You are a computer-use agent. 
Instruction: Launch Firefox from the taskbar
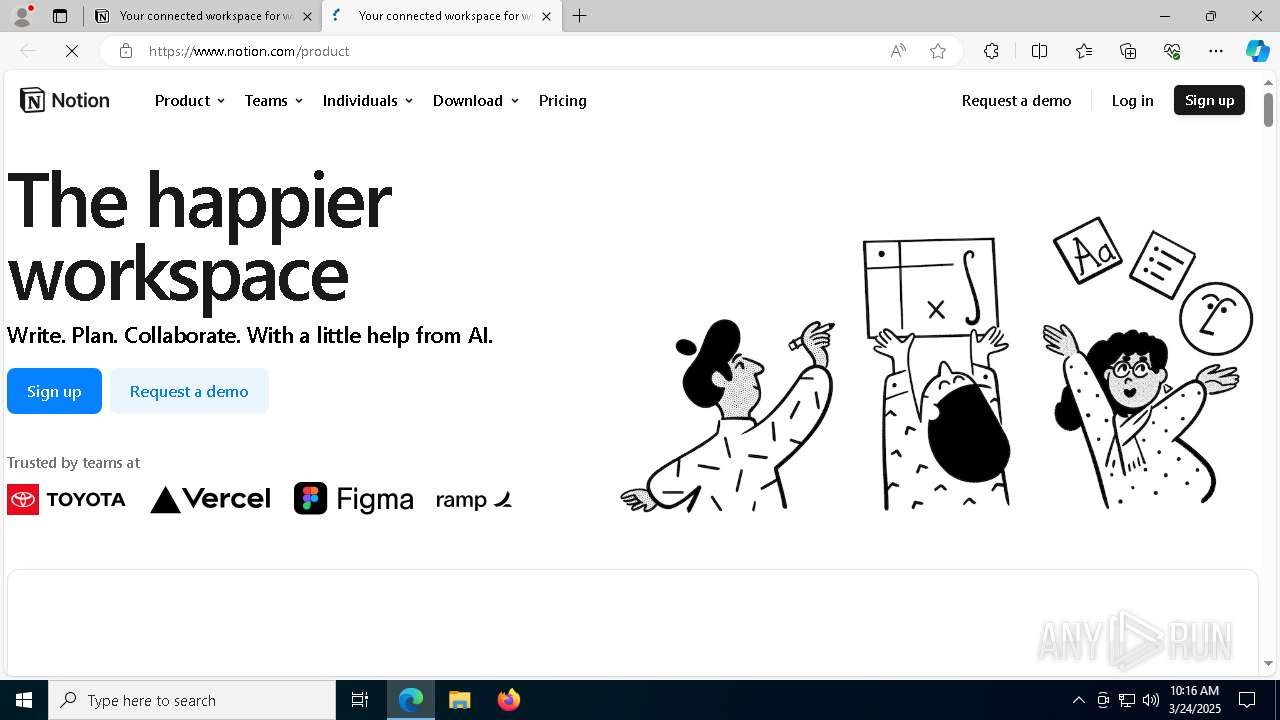click(x=508, y=700)
